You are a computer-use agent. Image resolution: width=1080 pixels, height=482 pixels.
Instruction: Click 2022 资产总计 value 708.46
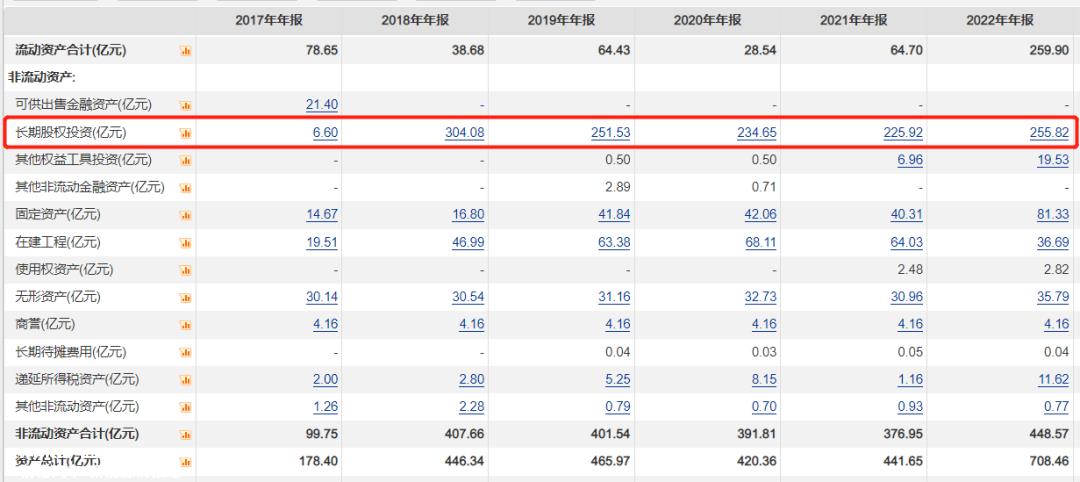click(x=1050, y=461)
